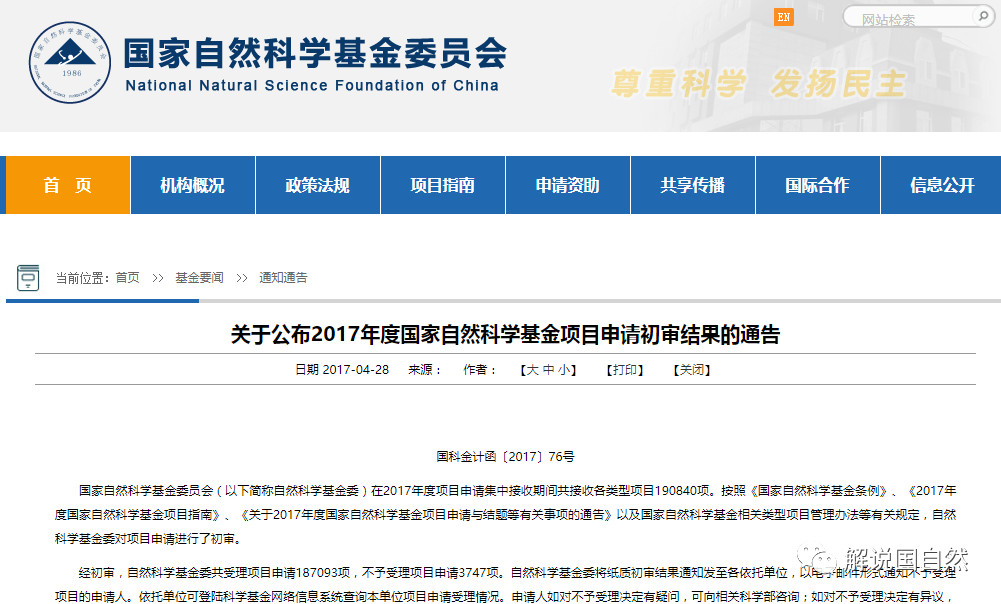Select 政策法规 in the navigation bar
The image size is (1001, 604).
tap(318, 185)
